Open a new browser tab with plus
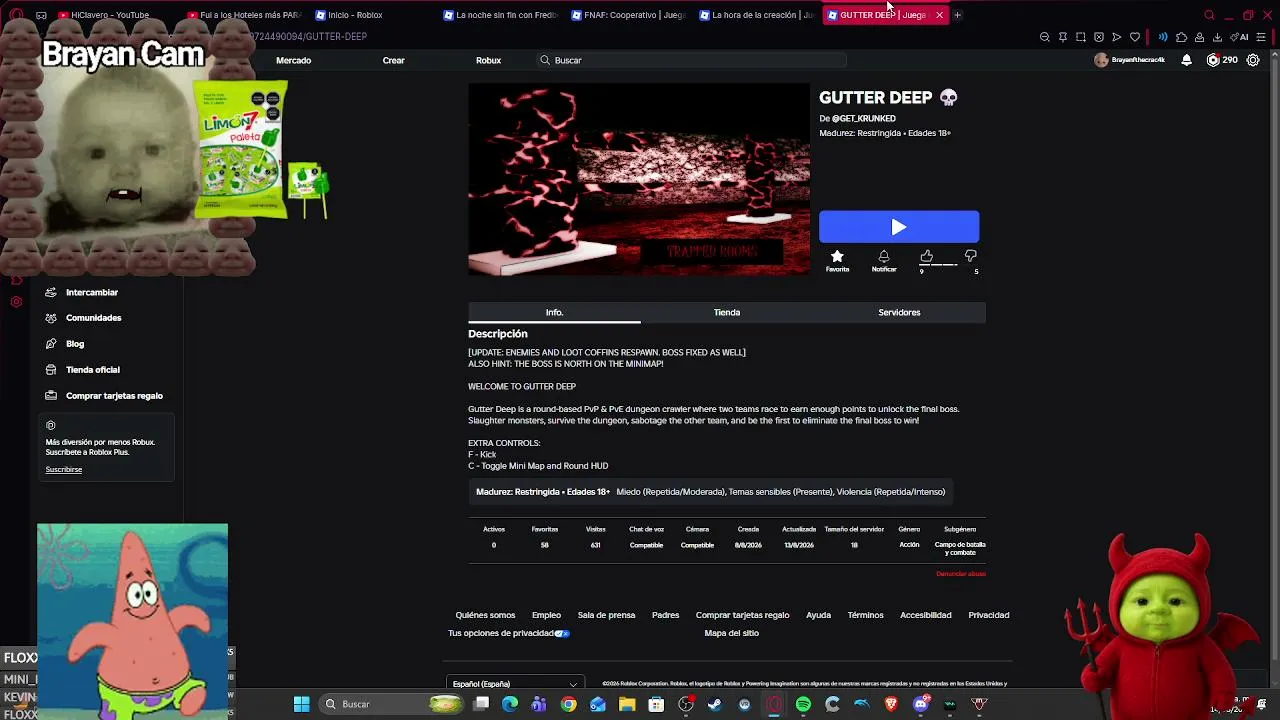This screenshot has height=720, width=1280. 957,15
